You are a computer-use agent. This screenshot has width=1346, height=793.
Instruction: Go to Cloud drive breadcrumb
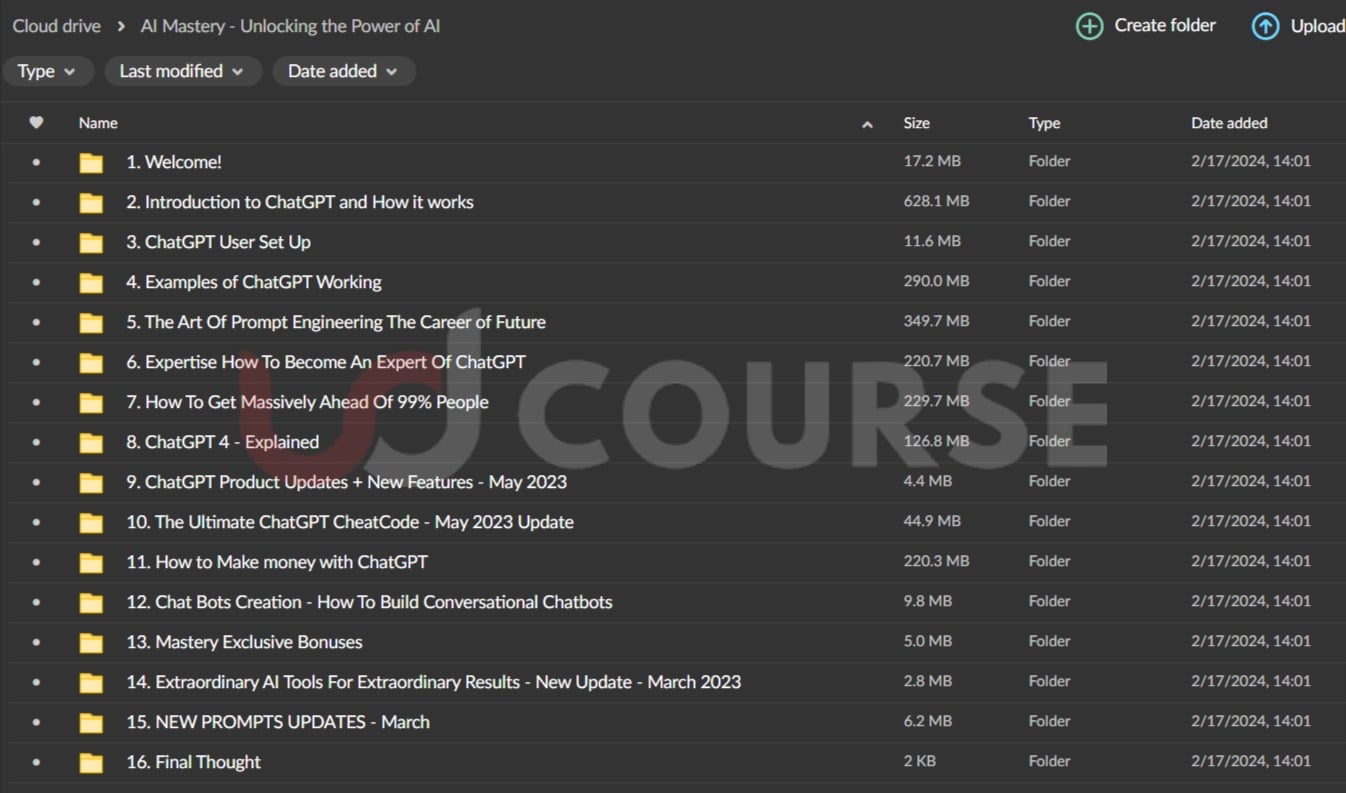[x=56, y=26]
